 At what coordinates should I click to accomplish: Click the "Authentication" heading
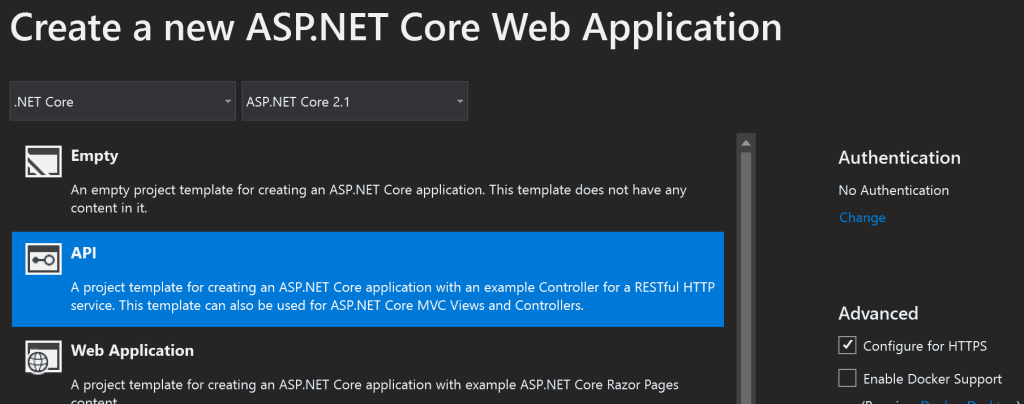pos(899,158)
